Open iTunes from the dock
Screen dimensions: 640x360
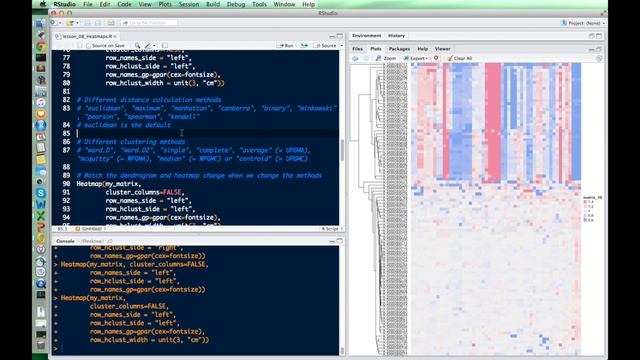point(41,102)
